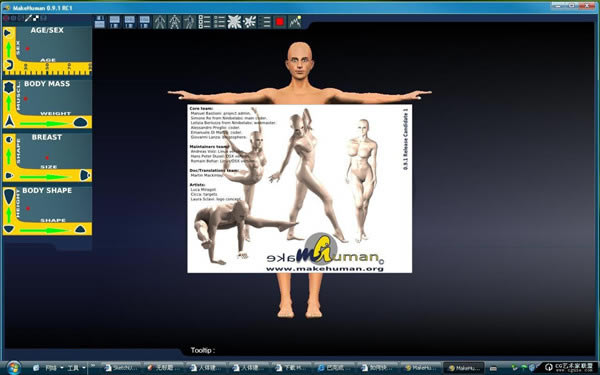
Task: Click the second floppy-disk icon in toolbar
Action: click(x=114, y=22)
